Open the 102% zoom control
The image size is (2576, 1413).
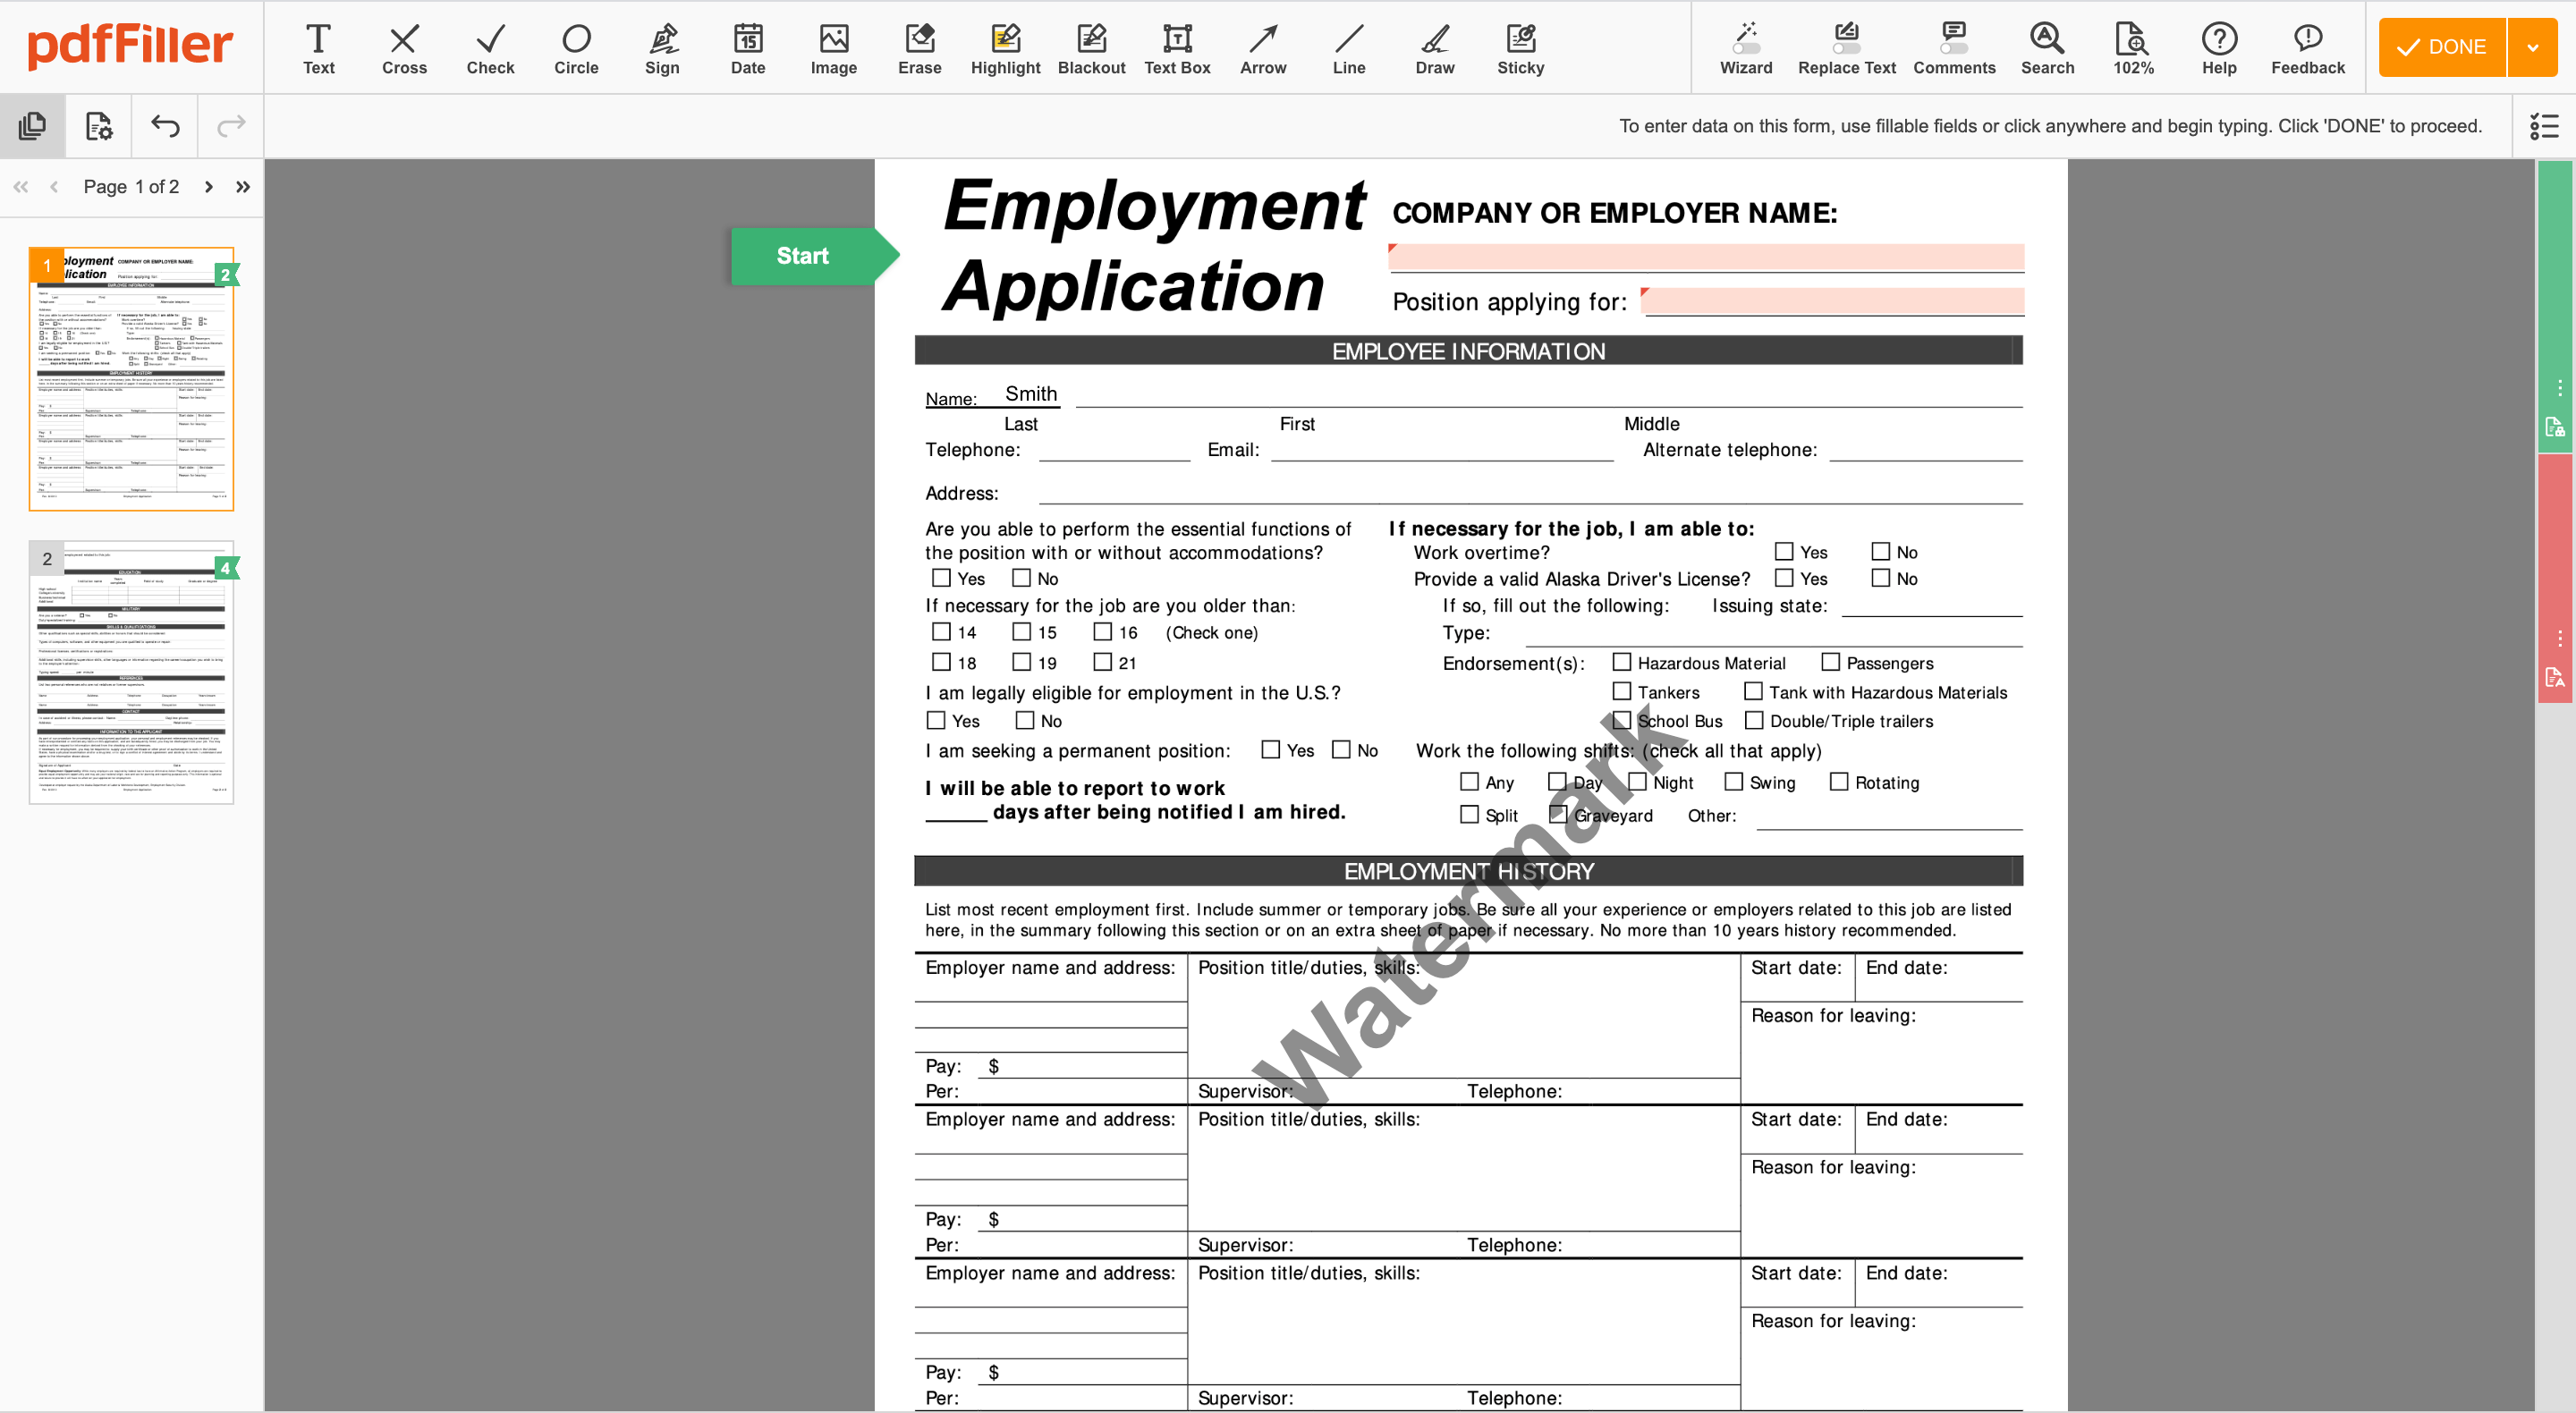2133,48
